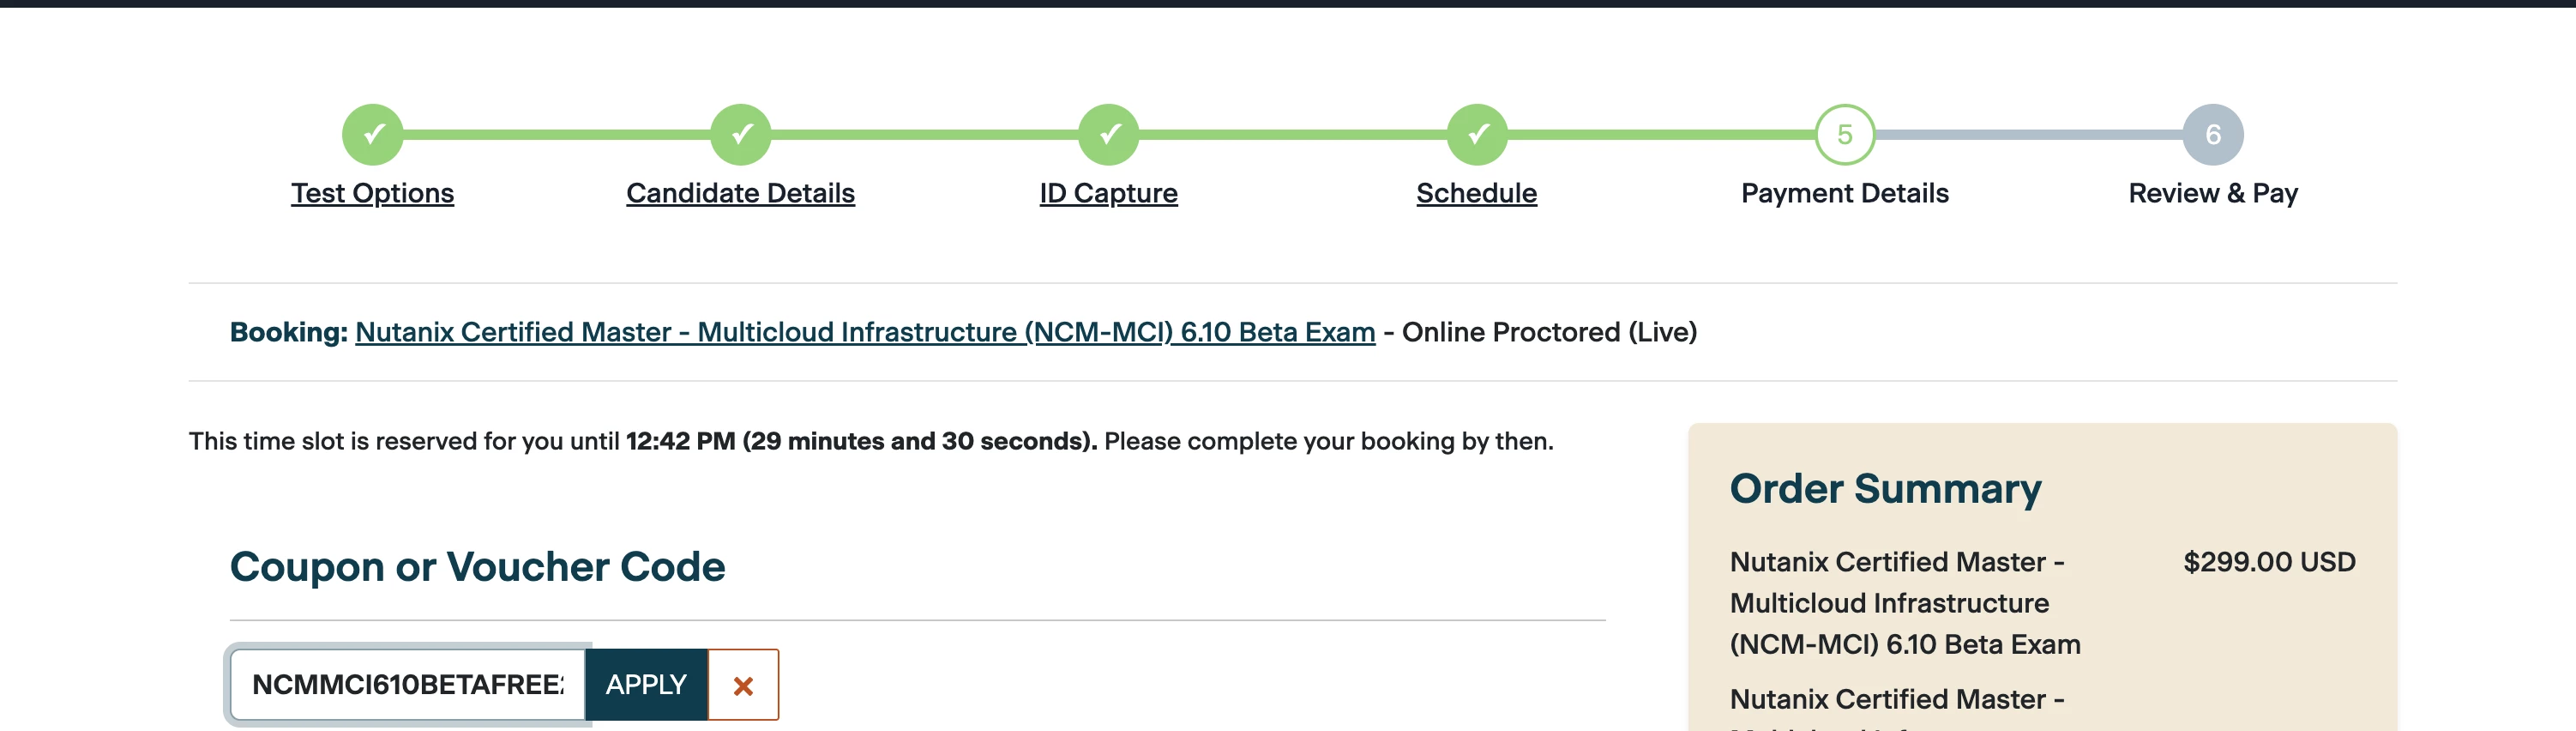Screen dimensions: 2576x731
Task: Click the ID Capture checkmark circle
Action: (1108, 134)
